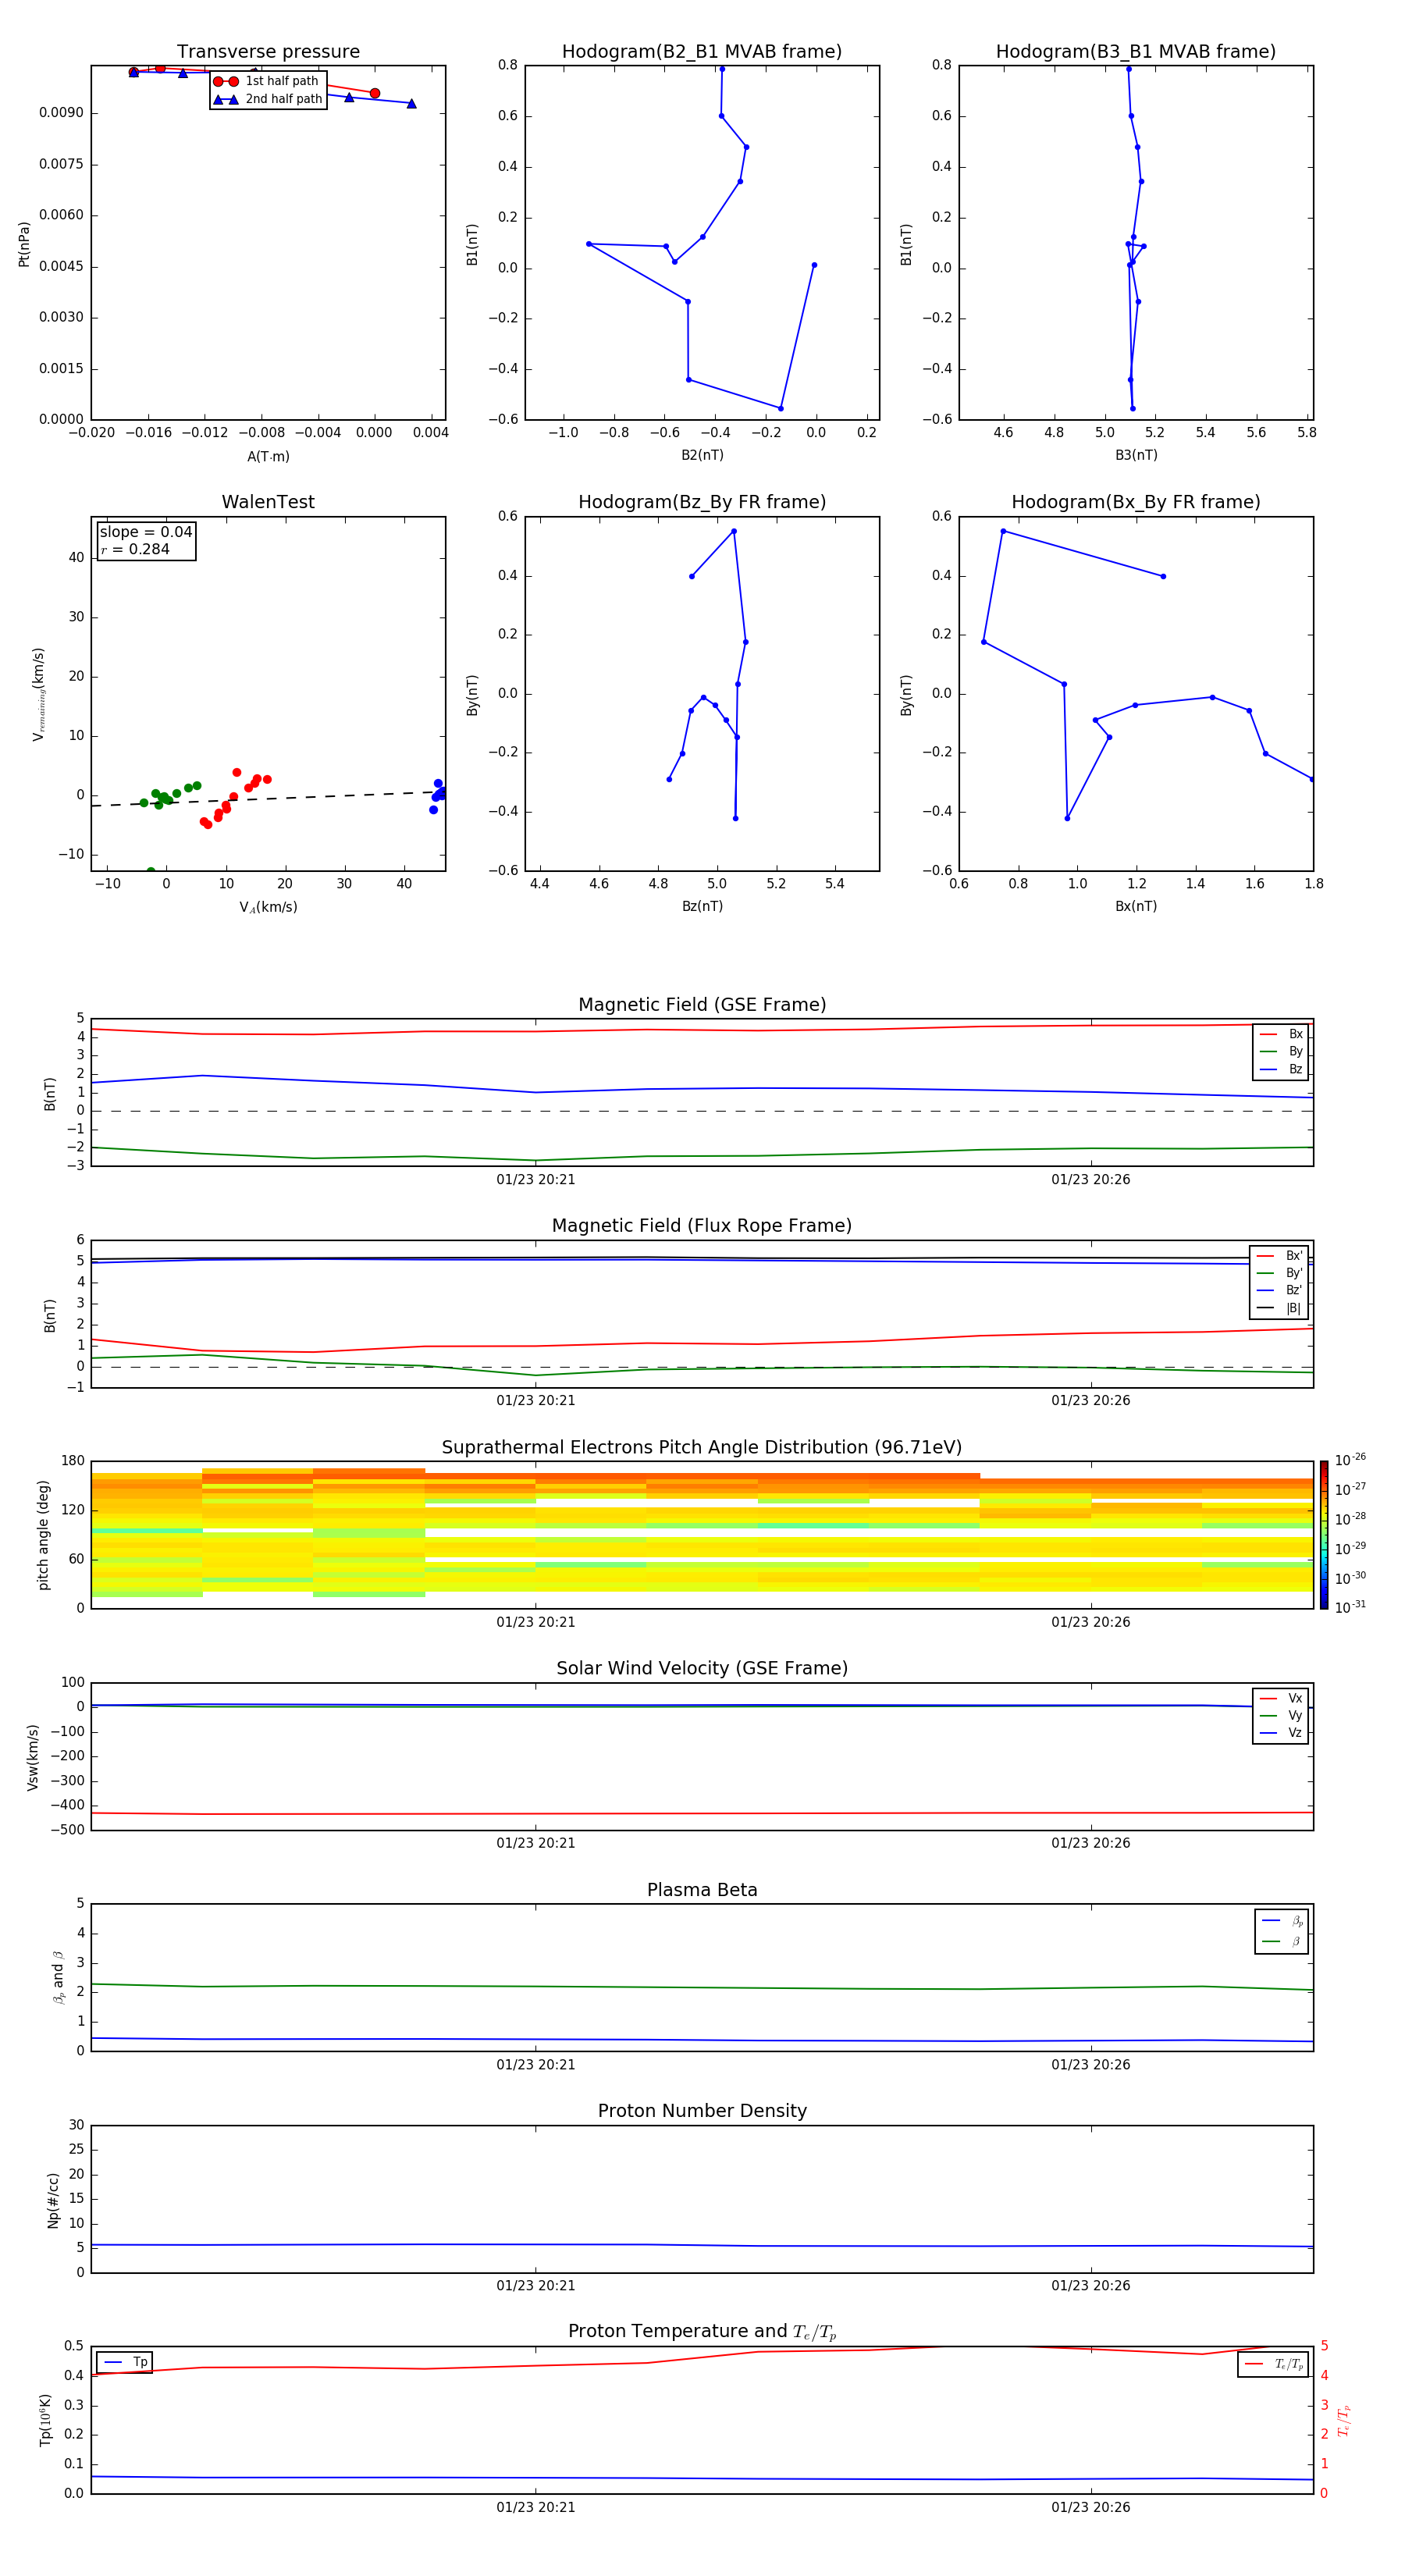Click the "Hodogram(Bx_By FR frame)" title
Viewport: 1405px width, 2576px height.
(x=1136, y=502)
